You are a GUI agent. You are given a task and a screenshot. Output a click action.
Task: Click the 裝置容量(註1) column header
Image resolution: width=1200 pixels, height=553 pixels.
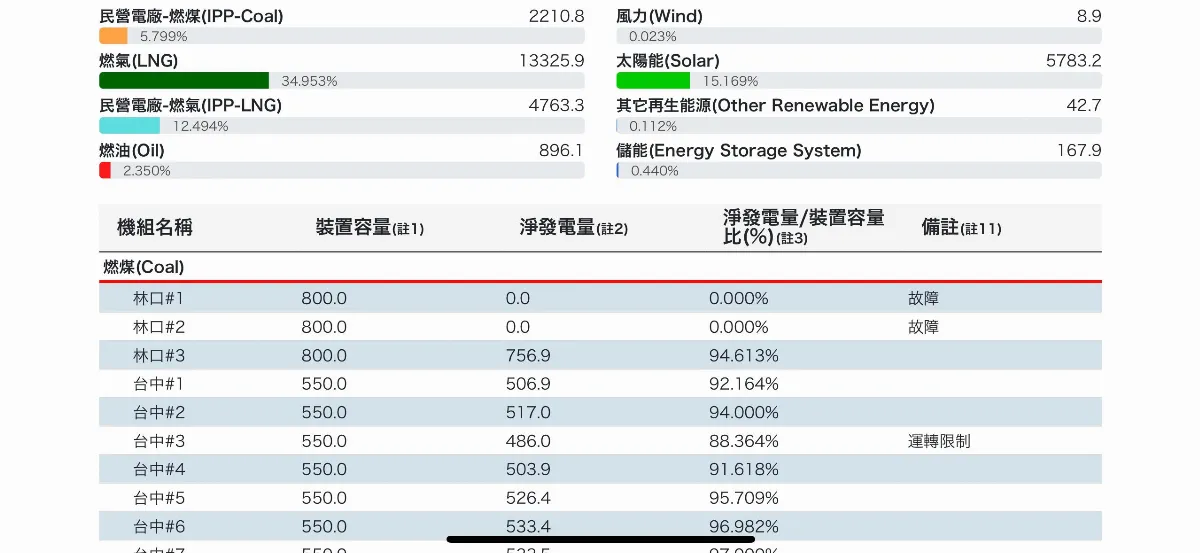coord(370,228)
